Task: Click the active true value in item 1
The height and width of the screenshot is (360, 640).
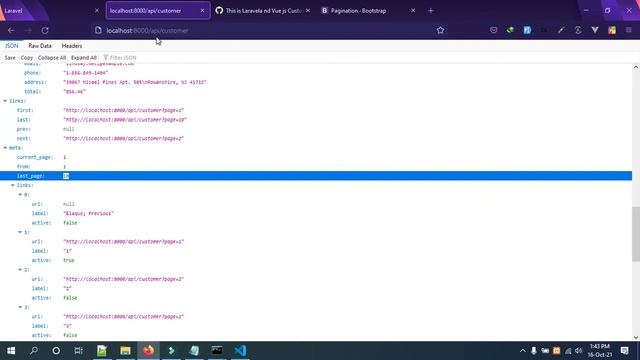Action: click(69, 260)
